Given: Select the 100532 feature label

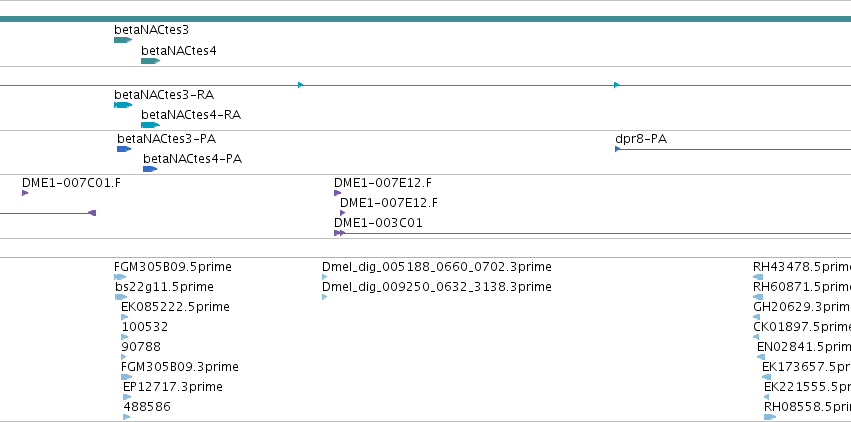Looking at the screenshot, I should [x=145, y=327].
